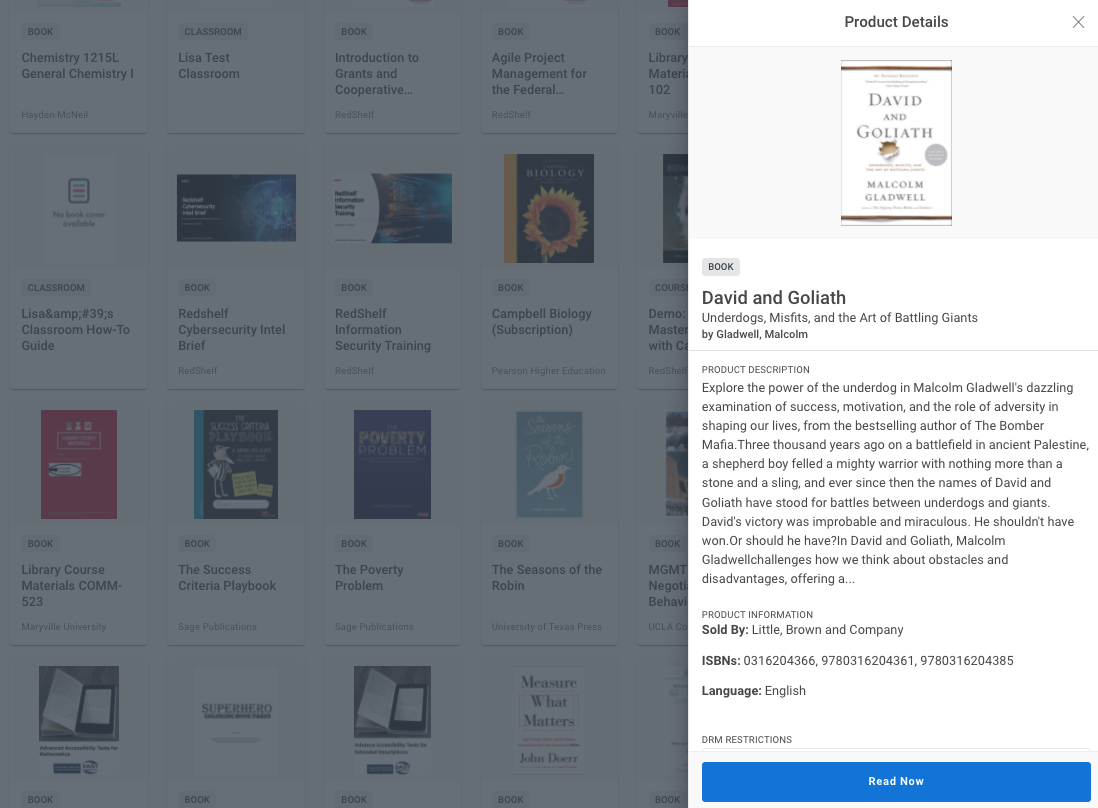1098x808 pixels.
Task: Click the PRODUCT INFORMATION heading
Action: point(757,615)
